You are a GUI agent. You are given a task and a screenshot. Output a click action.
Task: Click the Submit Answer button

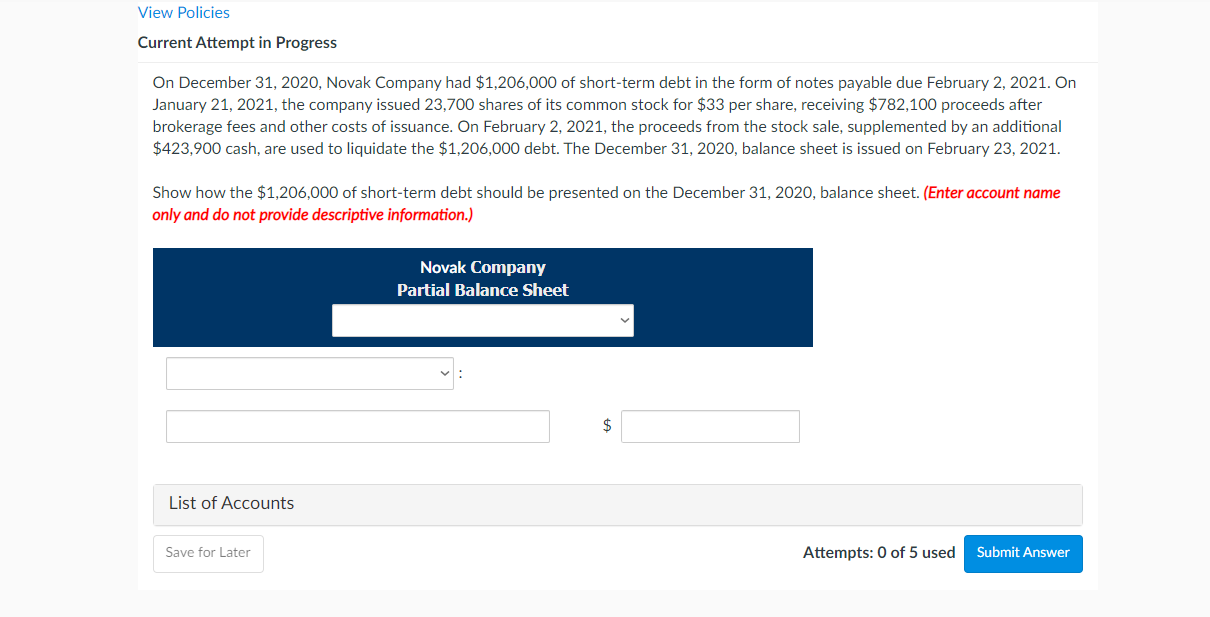(x=1023, y=553)
